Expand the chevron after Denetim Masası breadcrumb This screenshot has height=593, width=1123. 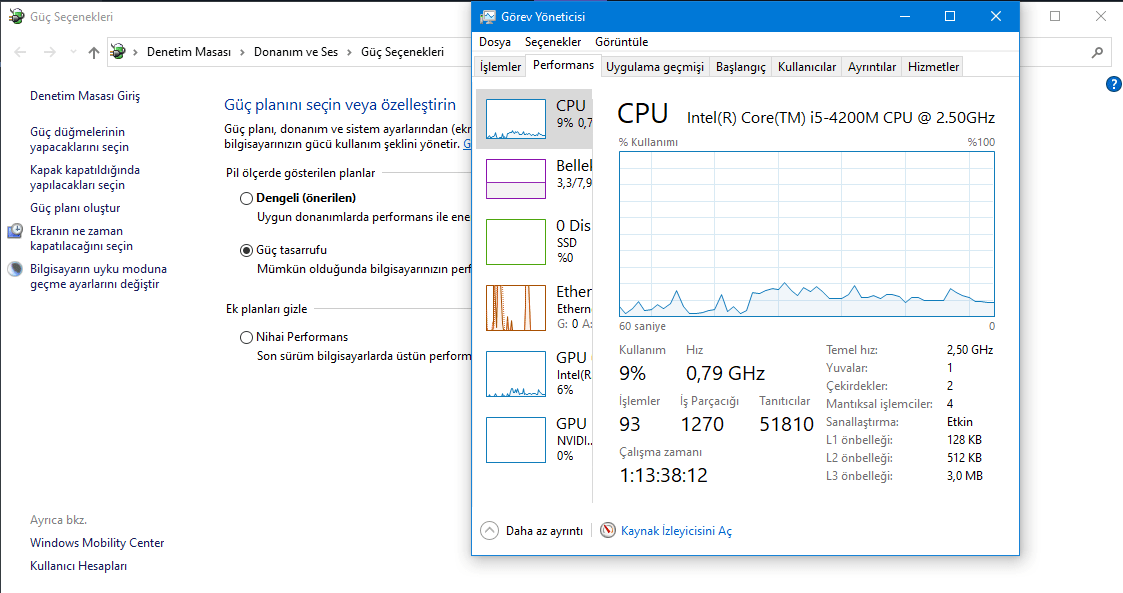click(243, 52)
